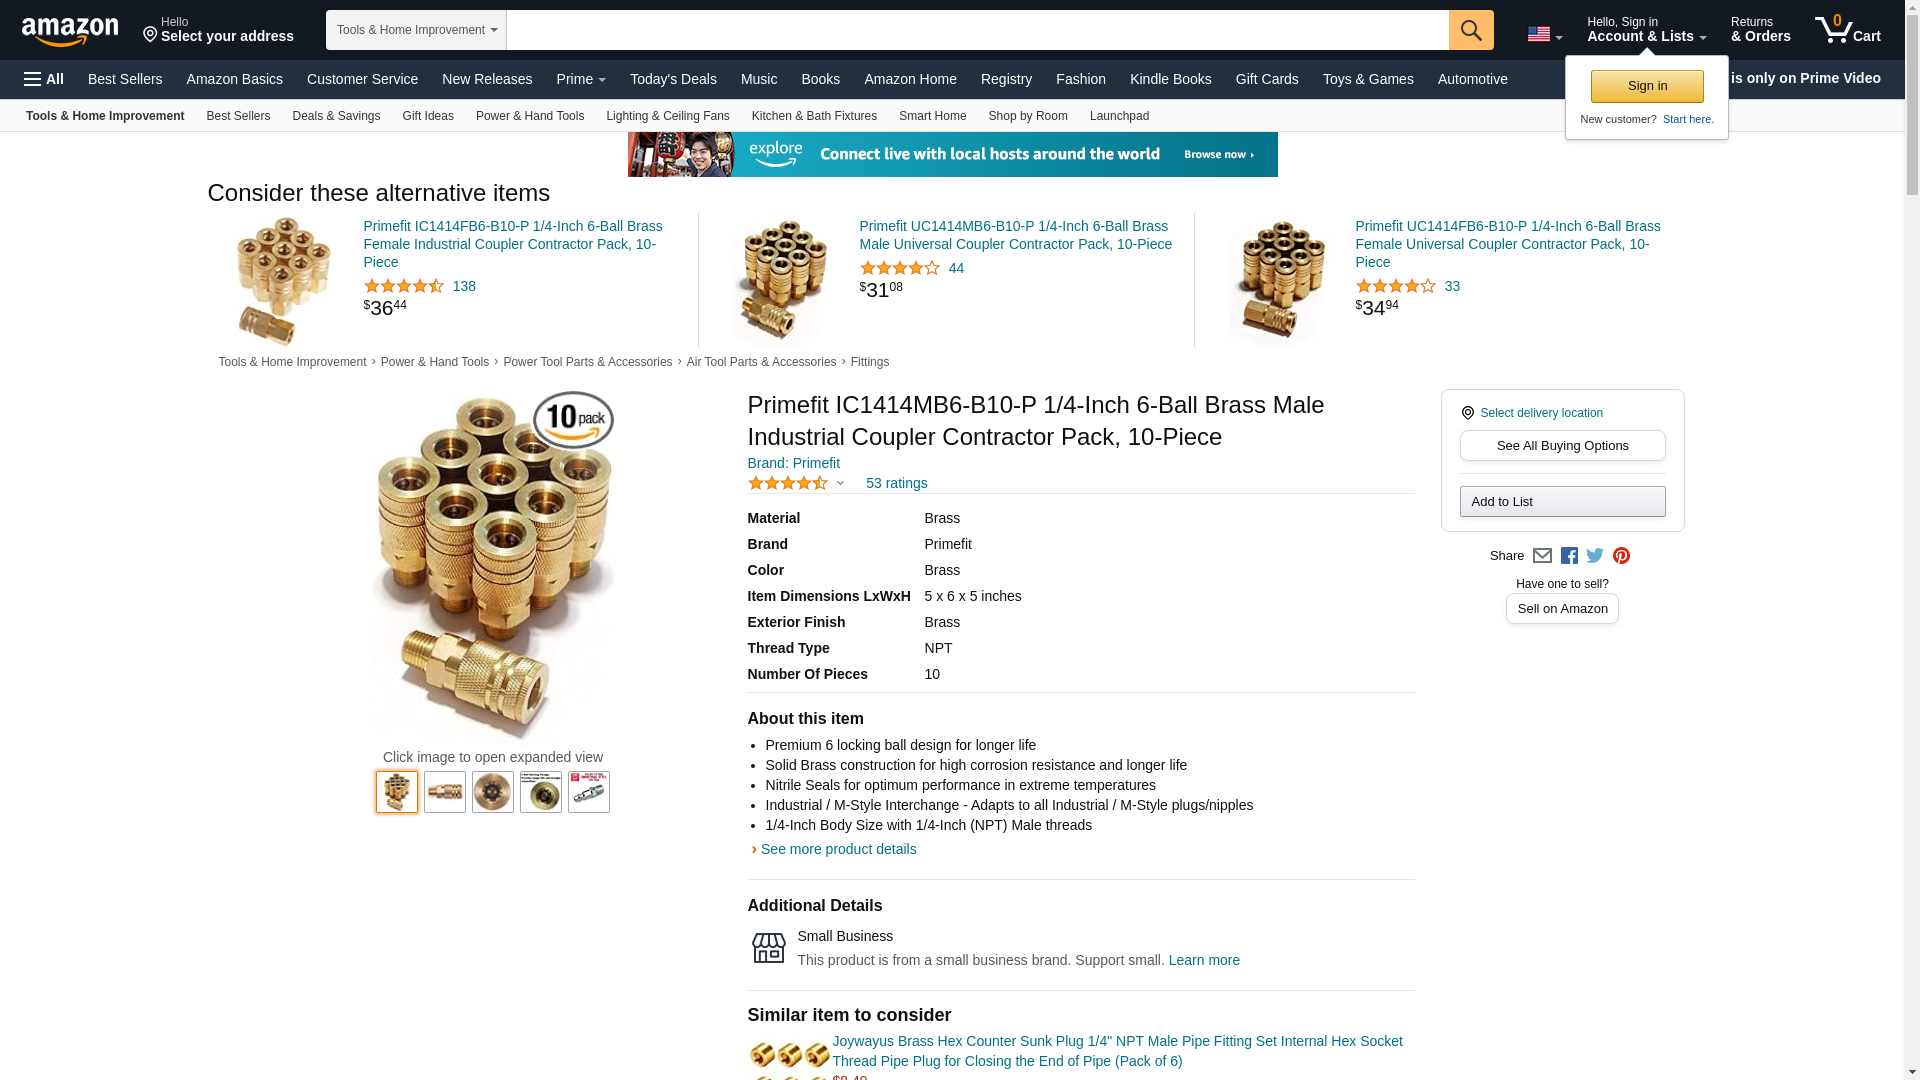
Task: Open the shopping cart icon
Action: pos(1847,30)
